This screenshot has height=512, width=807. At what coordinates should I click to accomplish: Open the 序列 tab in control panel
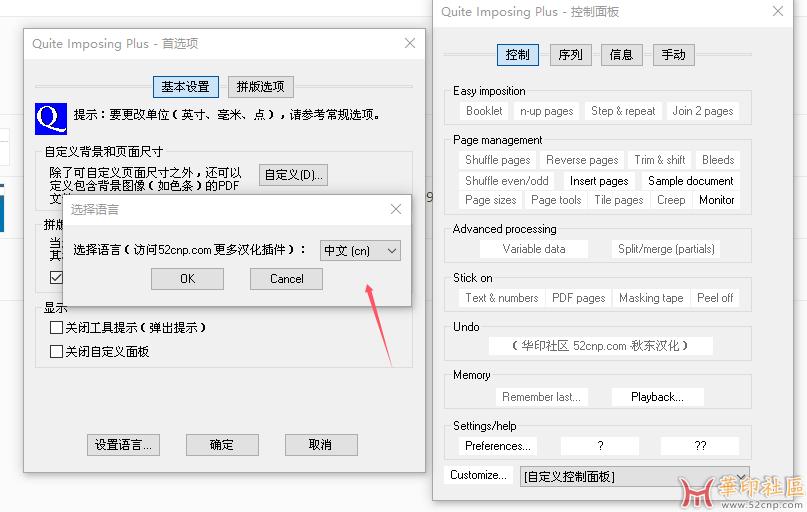pyautogui.click(x=570, y=55)
